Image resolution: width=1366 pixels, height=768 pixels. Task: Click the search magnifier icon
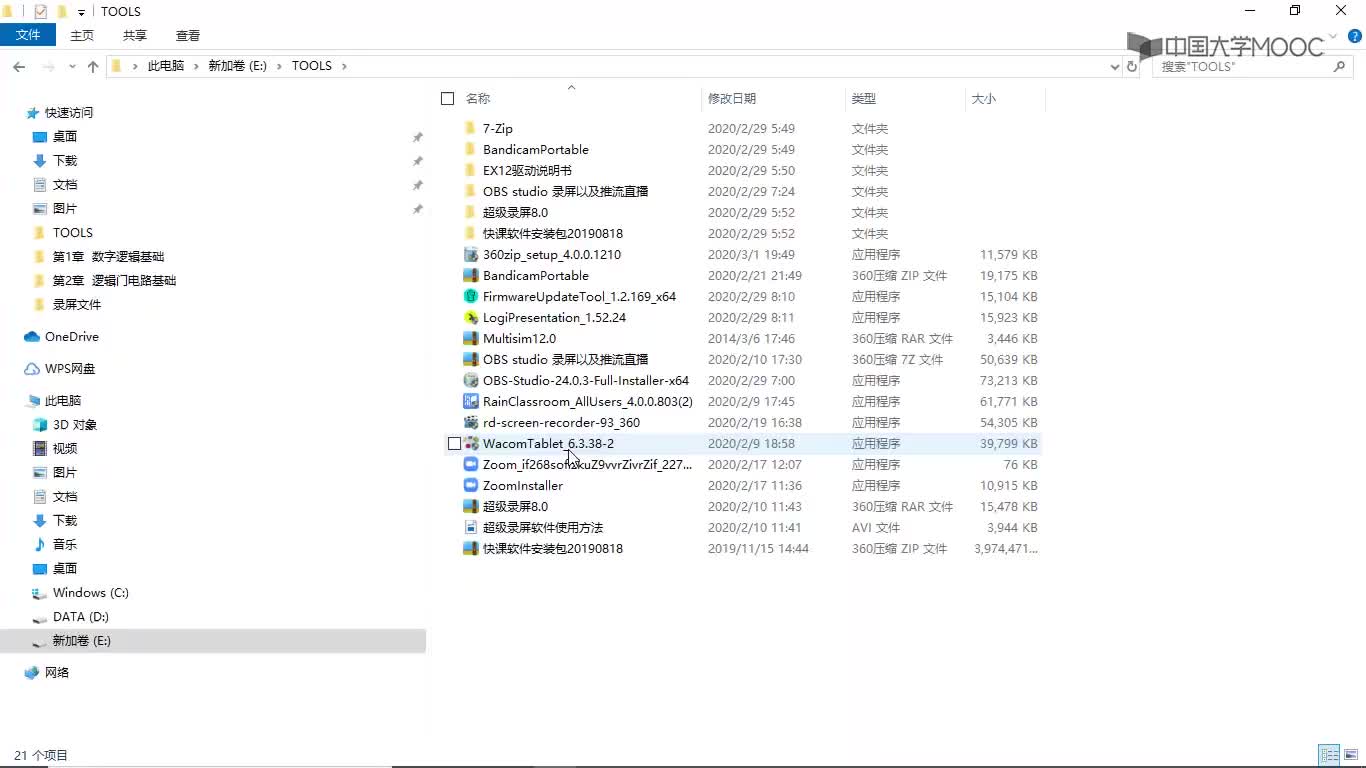[x=1339, y=66]
